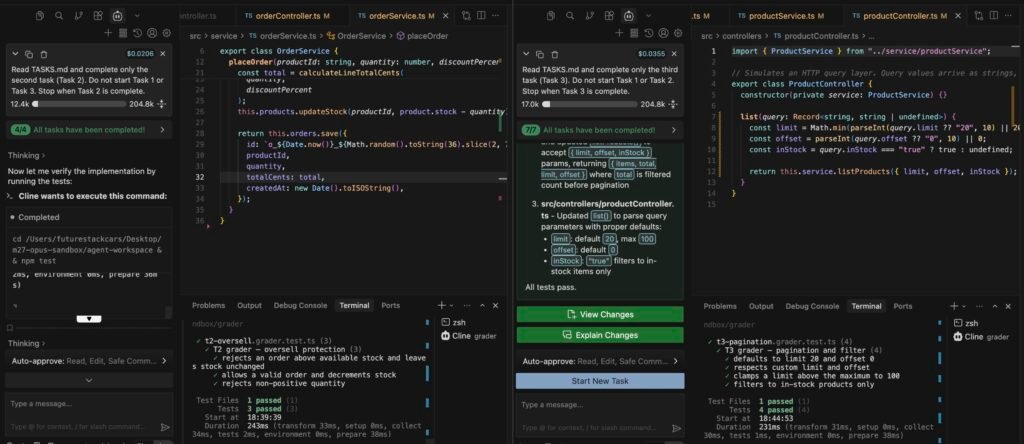
Task: Click the Start New Task button
Action: point(600,381)
